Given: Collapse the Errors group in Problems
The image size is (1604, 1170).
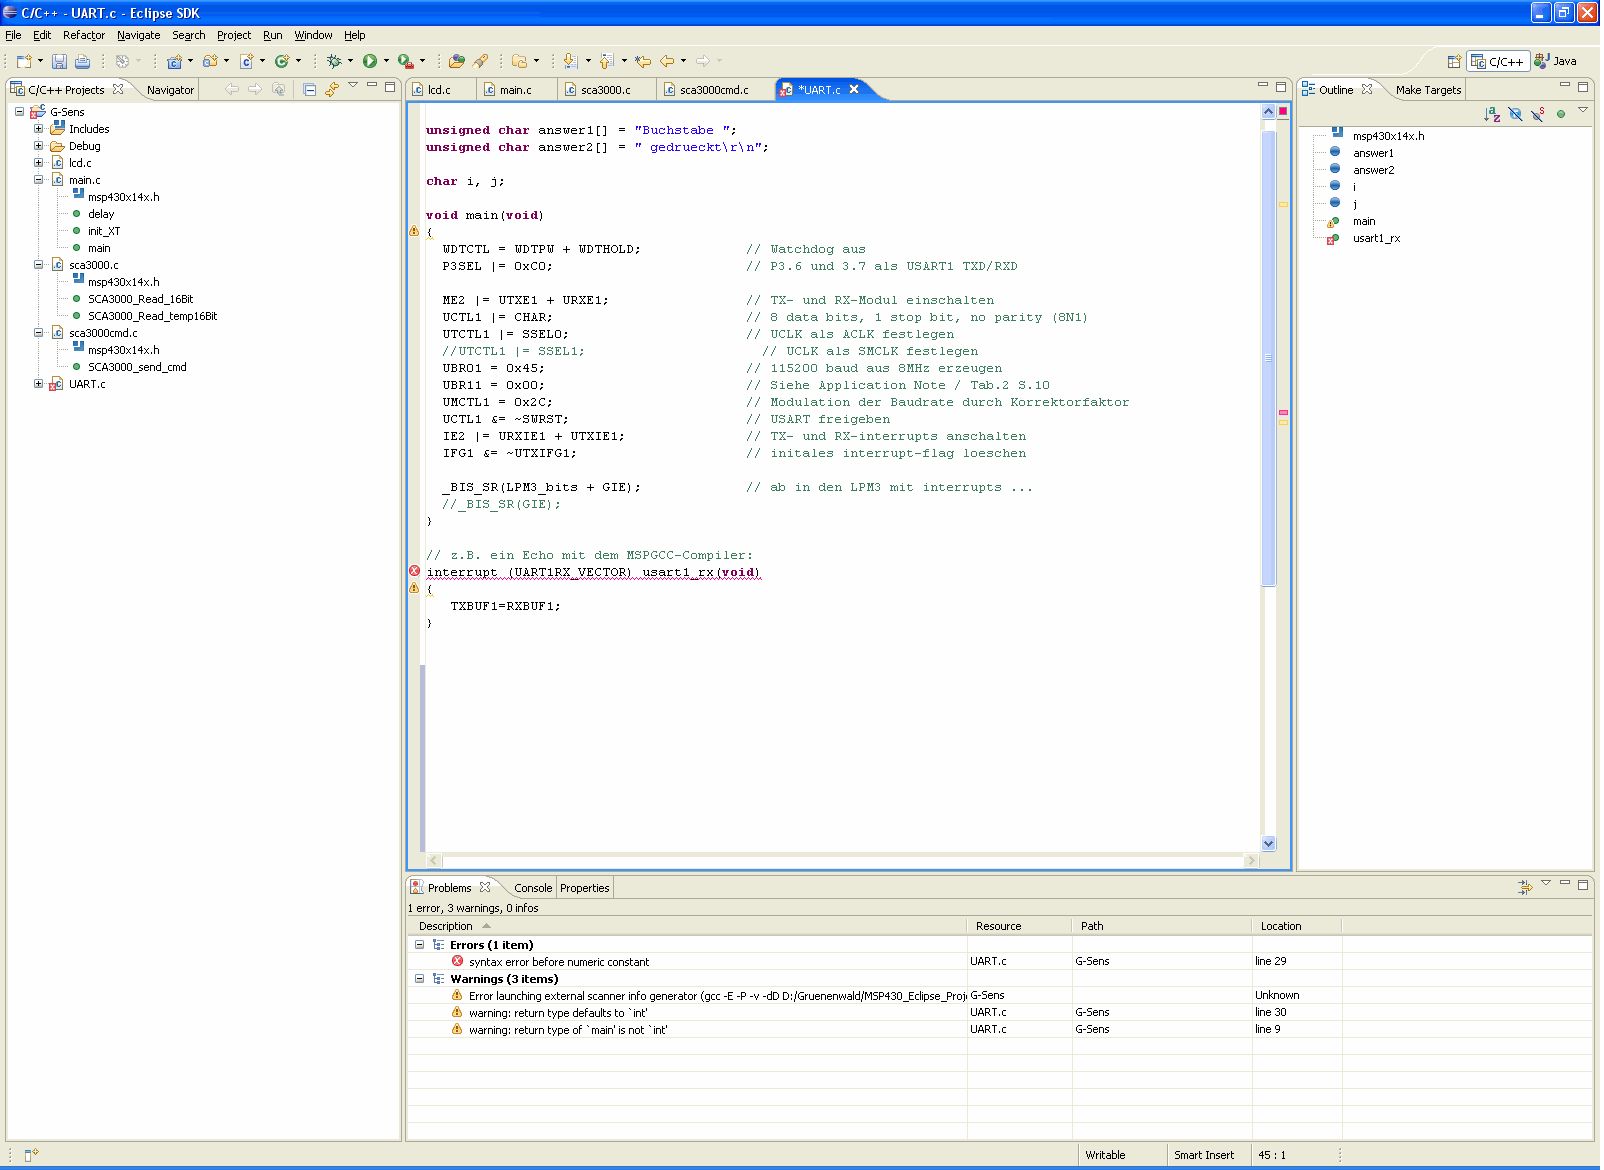Looking at the screenshot, I should 419,945.
